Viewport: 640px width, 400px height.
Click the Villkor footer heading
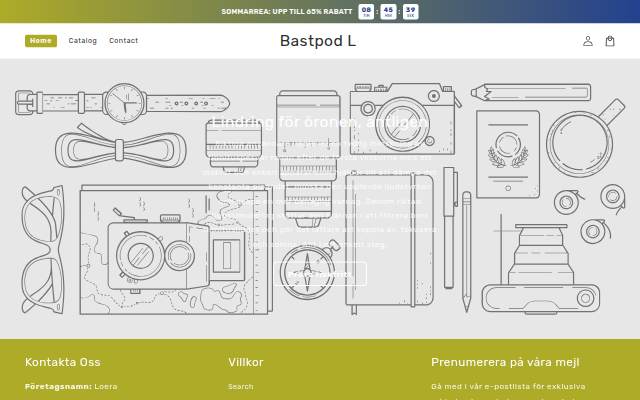(x=246, y=362)
